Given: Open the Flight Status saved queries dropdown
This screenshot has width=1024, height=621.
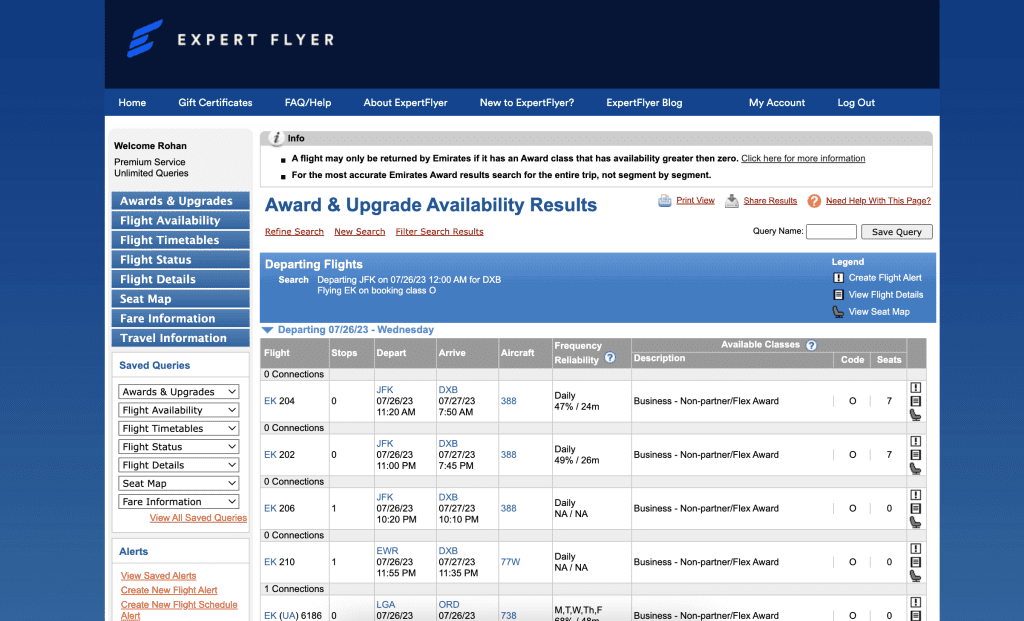Looking at the screenshot, I should tap(178, 446).
